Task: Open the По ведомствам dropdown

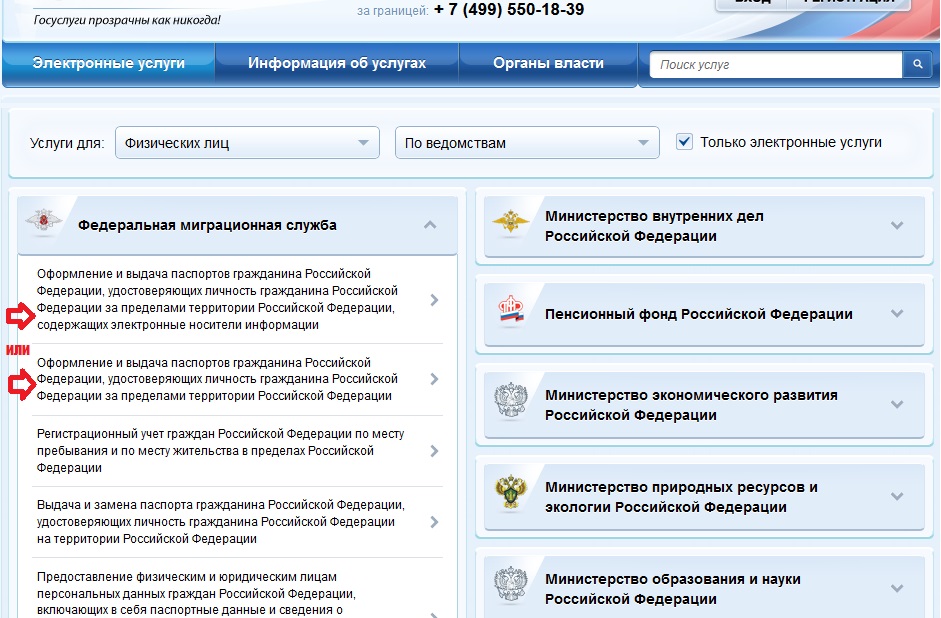Action: point(527,143)
